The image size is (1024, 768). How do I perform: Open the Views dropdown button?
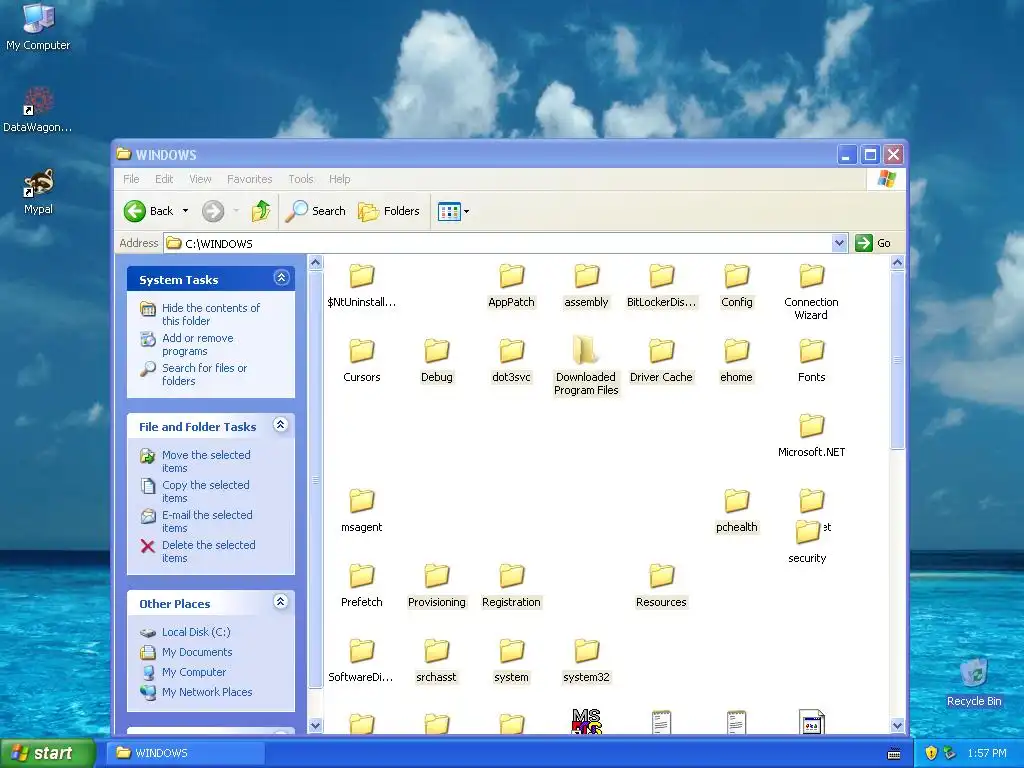pyautogui.click(x=454, y=211)
